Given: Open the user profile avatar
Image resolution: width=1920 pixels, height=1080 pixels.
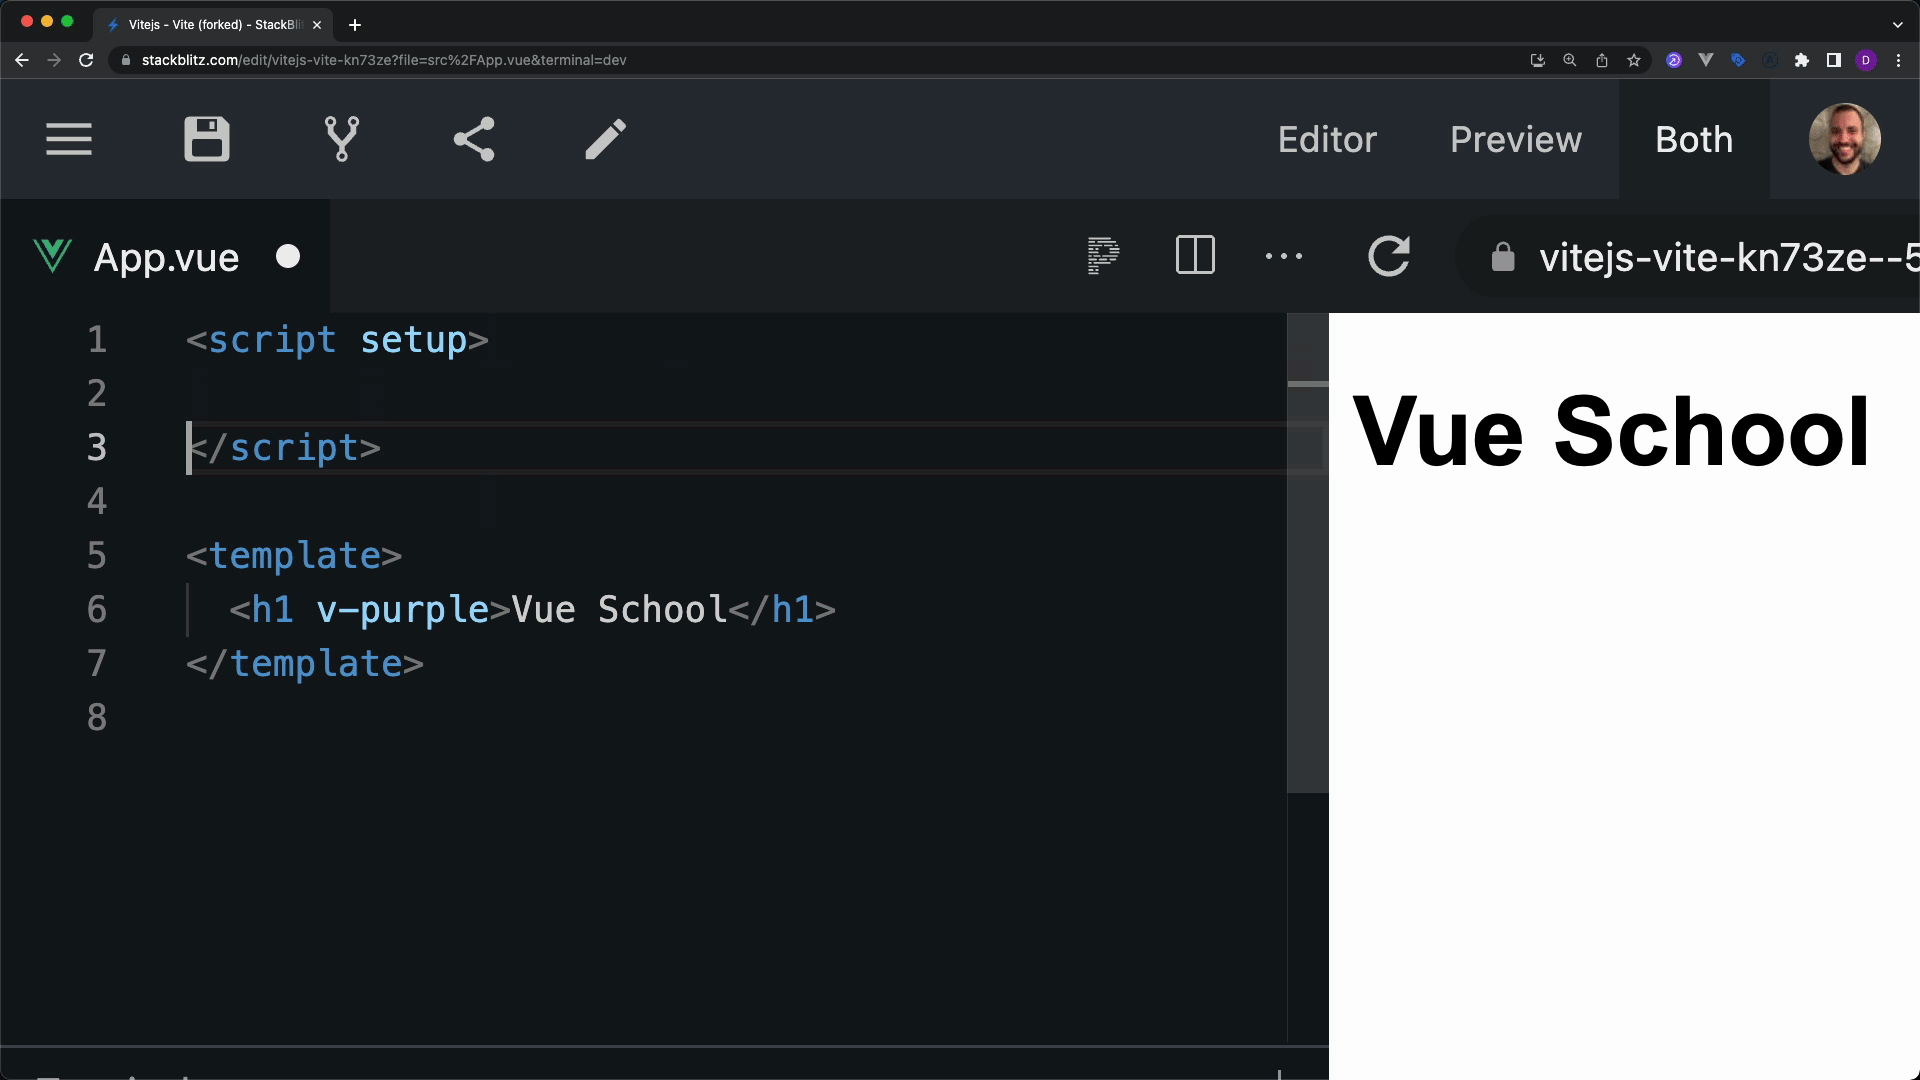Looking at the screenshot, I should (1845, 139).
